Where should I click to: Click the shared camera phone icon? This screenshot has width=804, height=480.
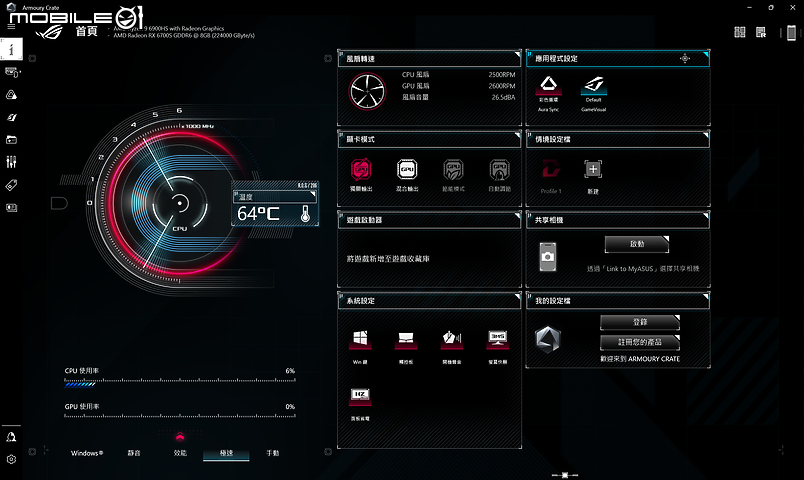548,256
